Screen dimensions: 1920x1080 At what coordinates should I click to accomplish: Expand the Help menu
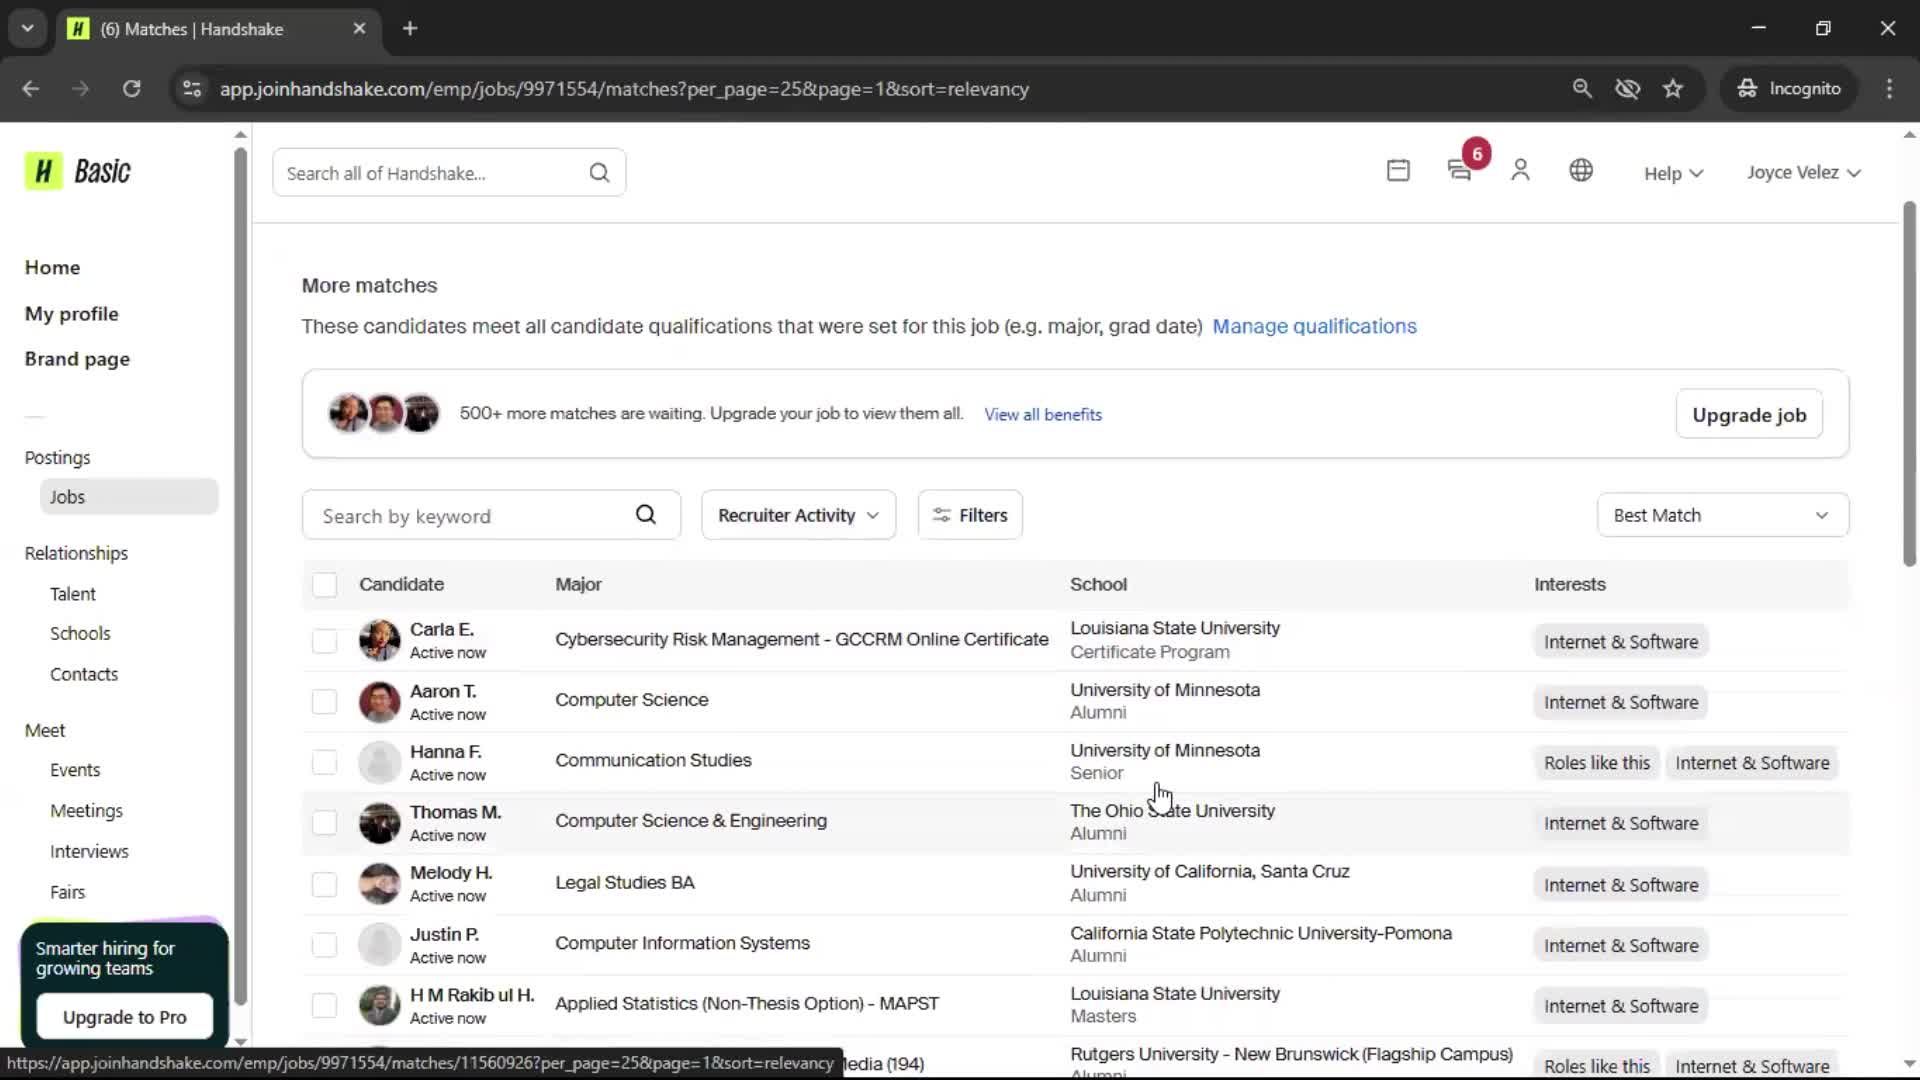click(x=1673, y=173)
